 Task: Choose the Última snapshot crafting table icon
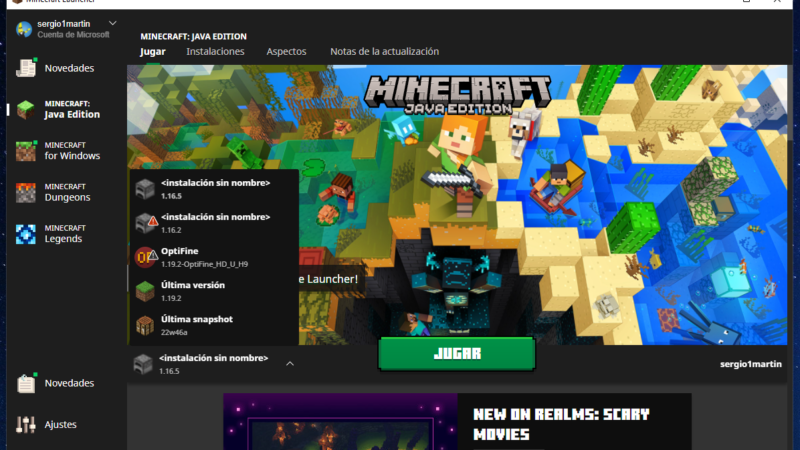click(145, 326)
